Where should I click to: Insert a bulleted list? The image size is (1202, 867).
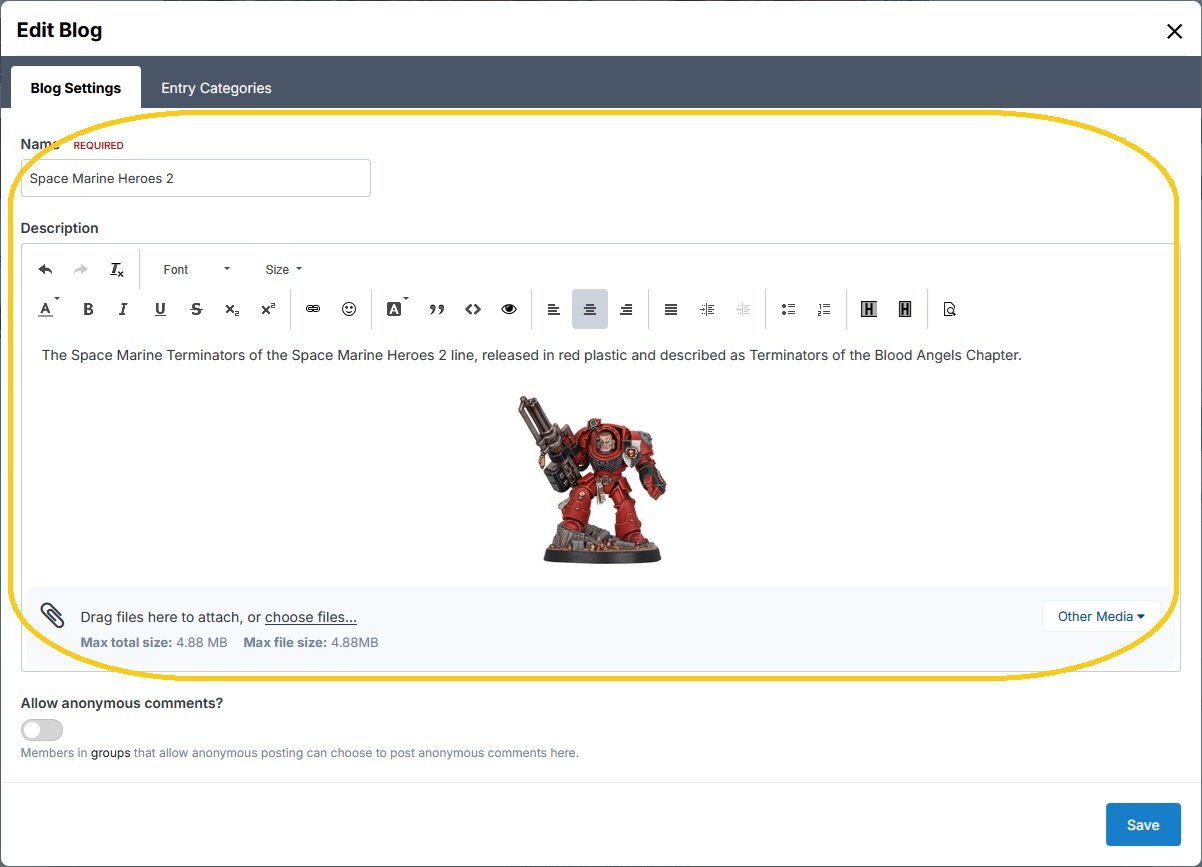coord(788,310)
